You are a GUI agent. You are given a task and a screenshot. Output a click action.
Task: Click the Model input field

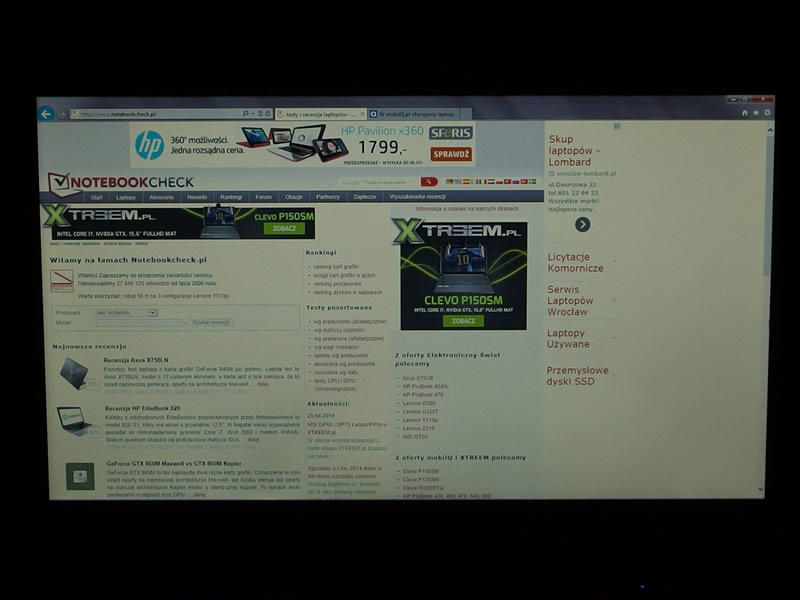(139, 322)
